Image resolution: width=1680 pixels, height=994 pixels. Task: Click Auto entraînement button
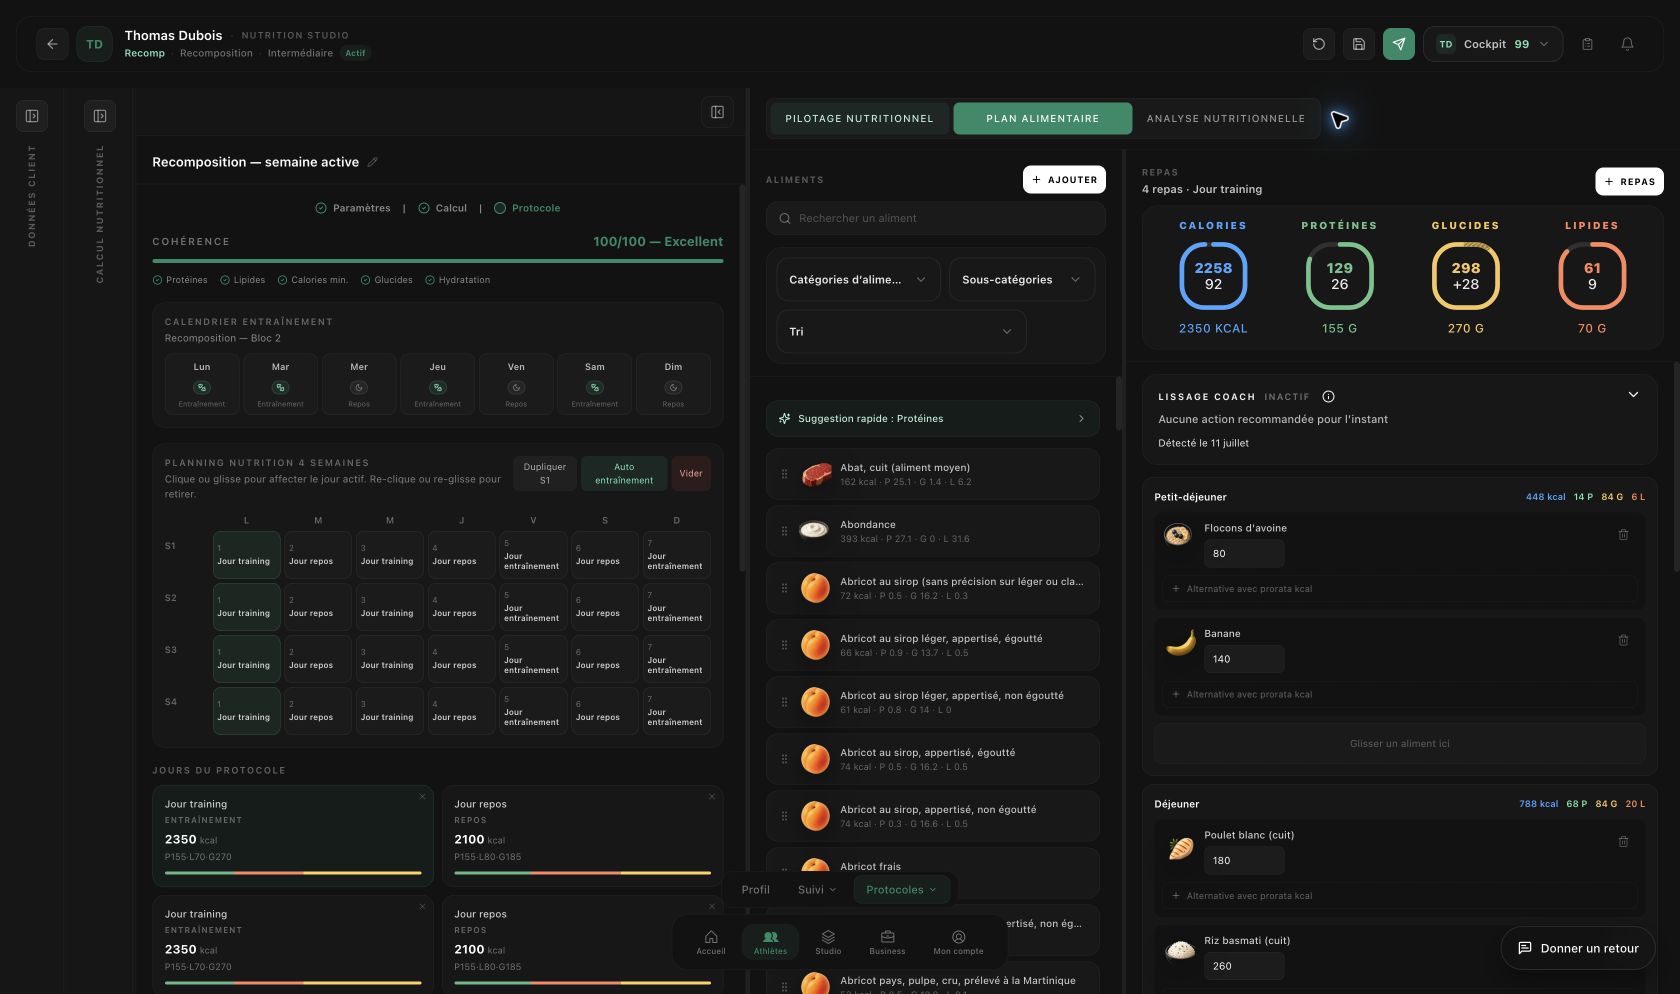click(624, 474)
